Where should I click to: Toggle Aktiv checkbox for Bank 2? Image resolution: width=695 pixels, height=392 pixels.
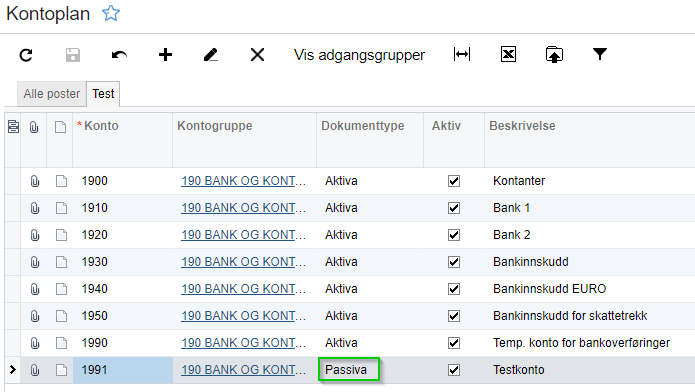(x=454, y=235)
